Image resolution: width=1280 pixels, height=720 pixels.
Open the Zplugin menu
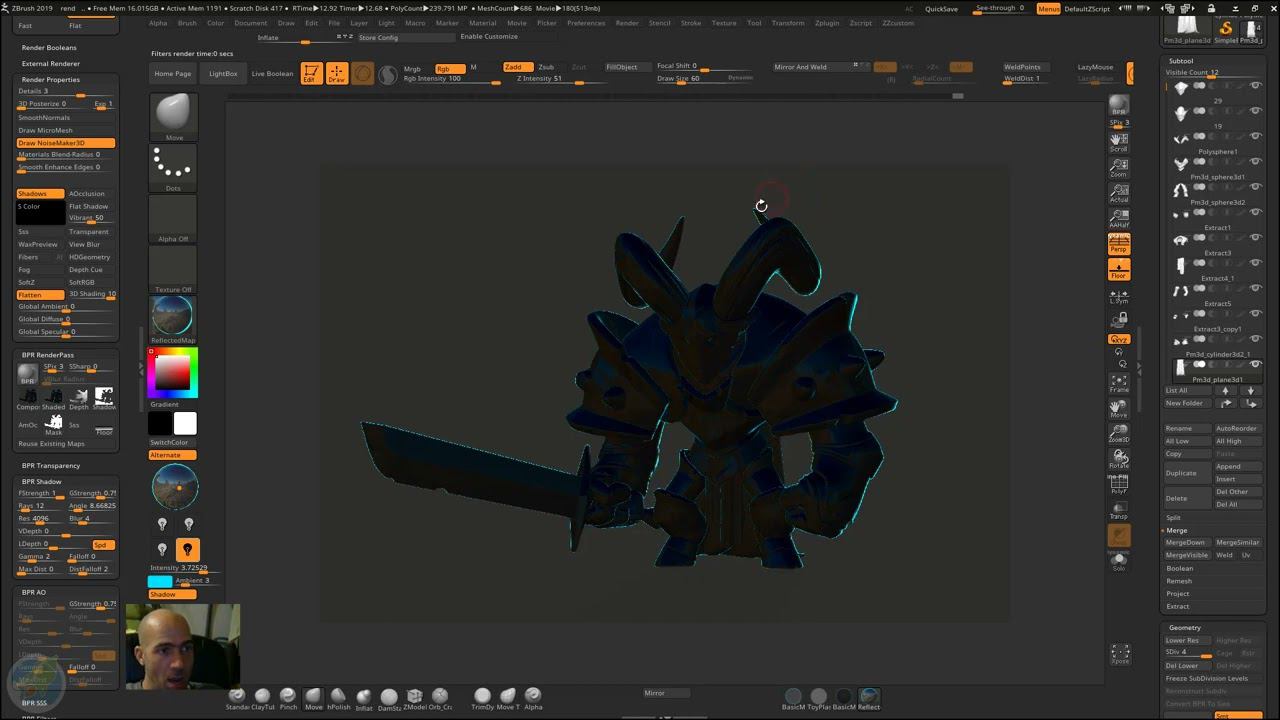point(827,23)
